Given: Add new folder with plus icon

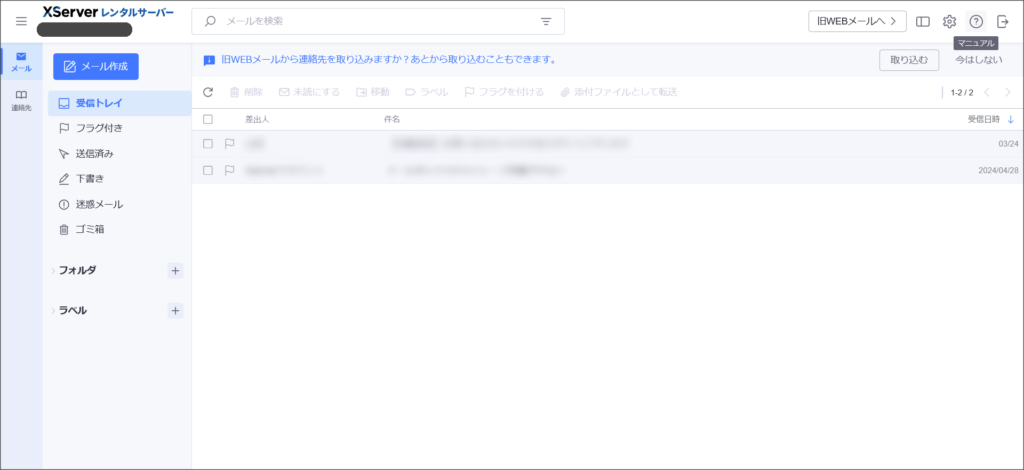Looking at the screenshot, I should coord(175,270).
